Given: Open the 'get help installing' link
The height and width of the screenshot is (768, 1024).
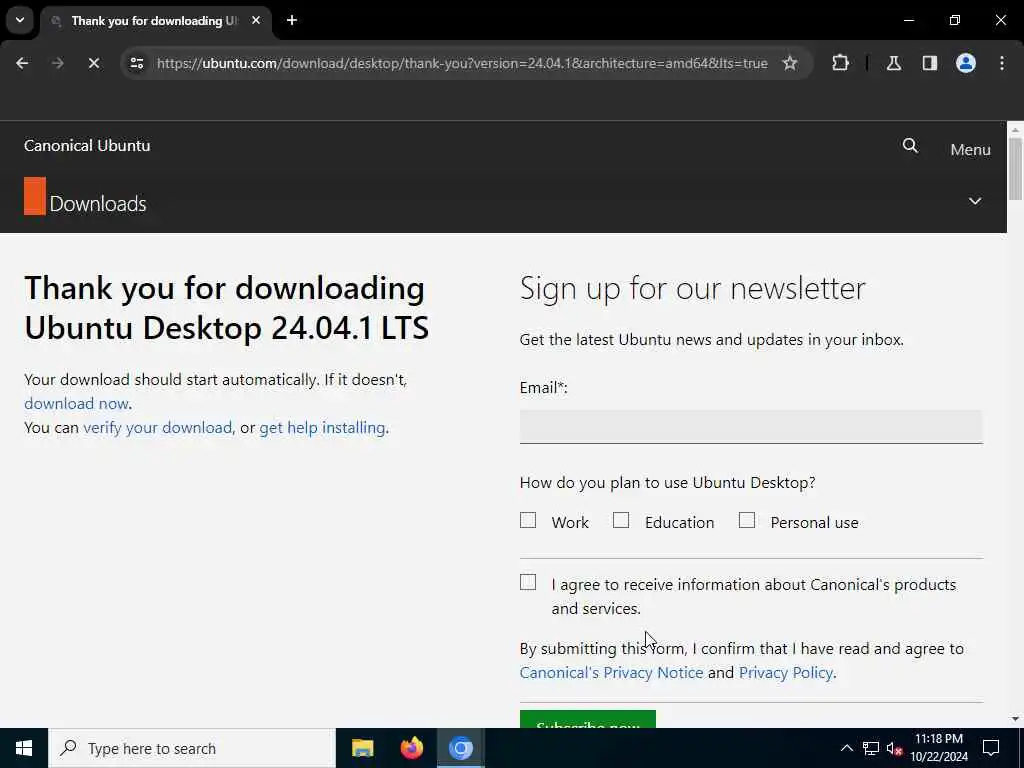Looking at the screenshot, I should coord(322,428).
